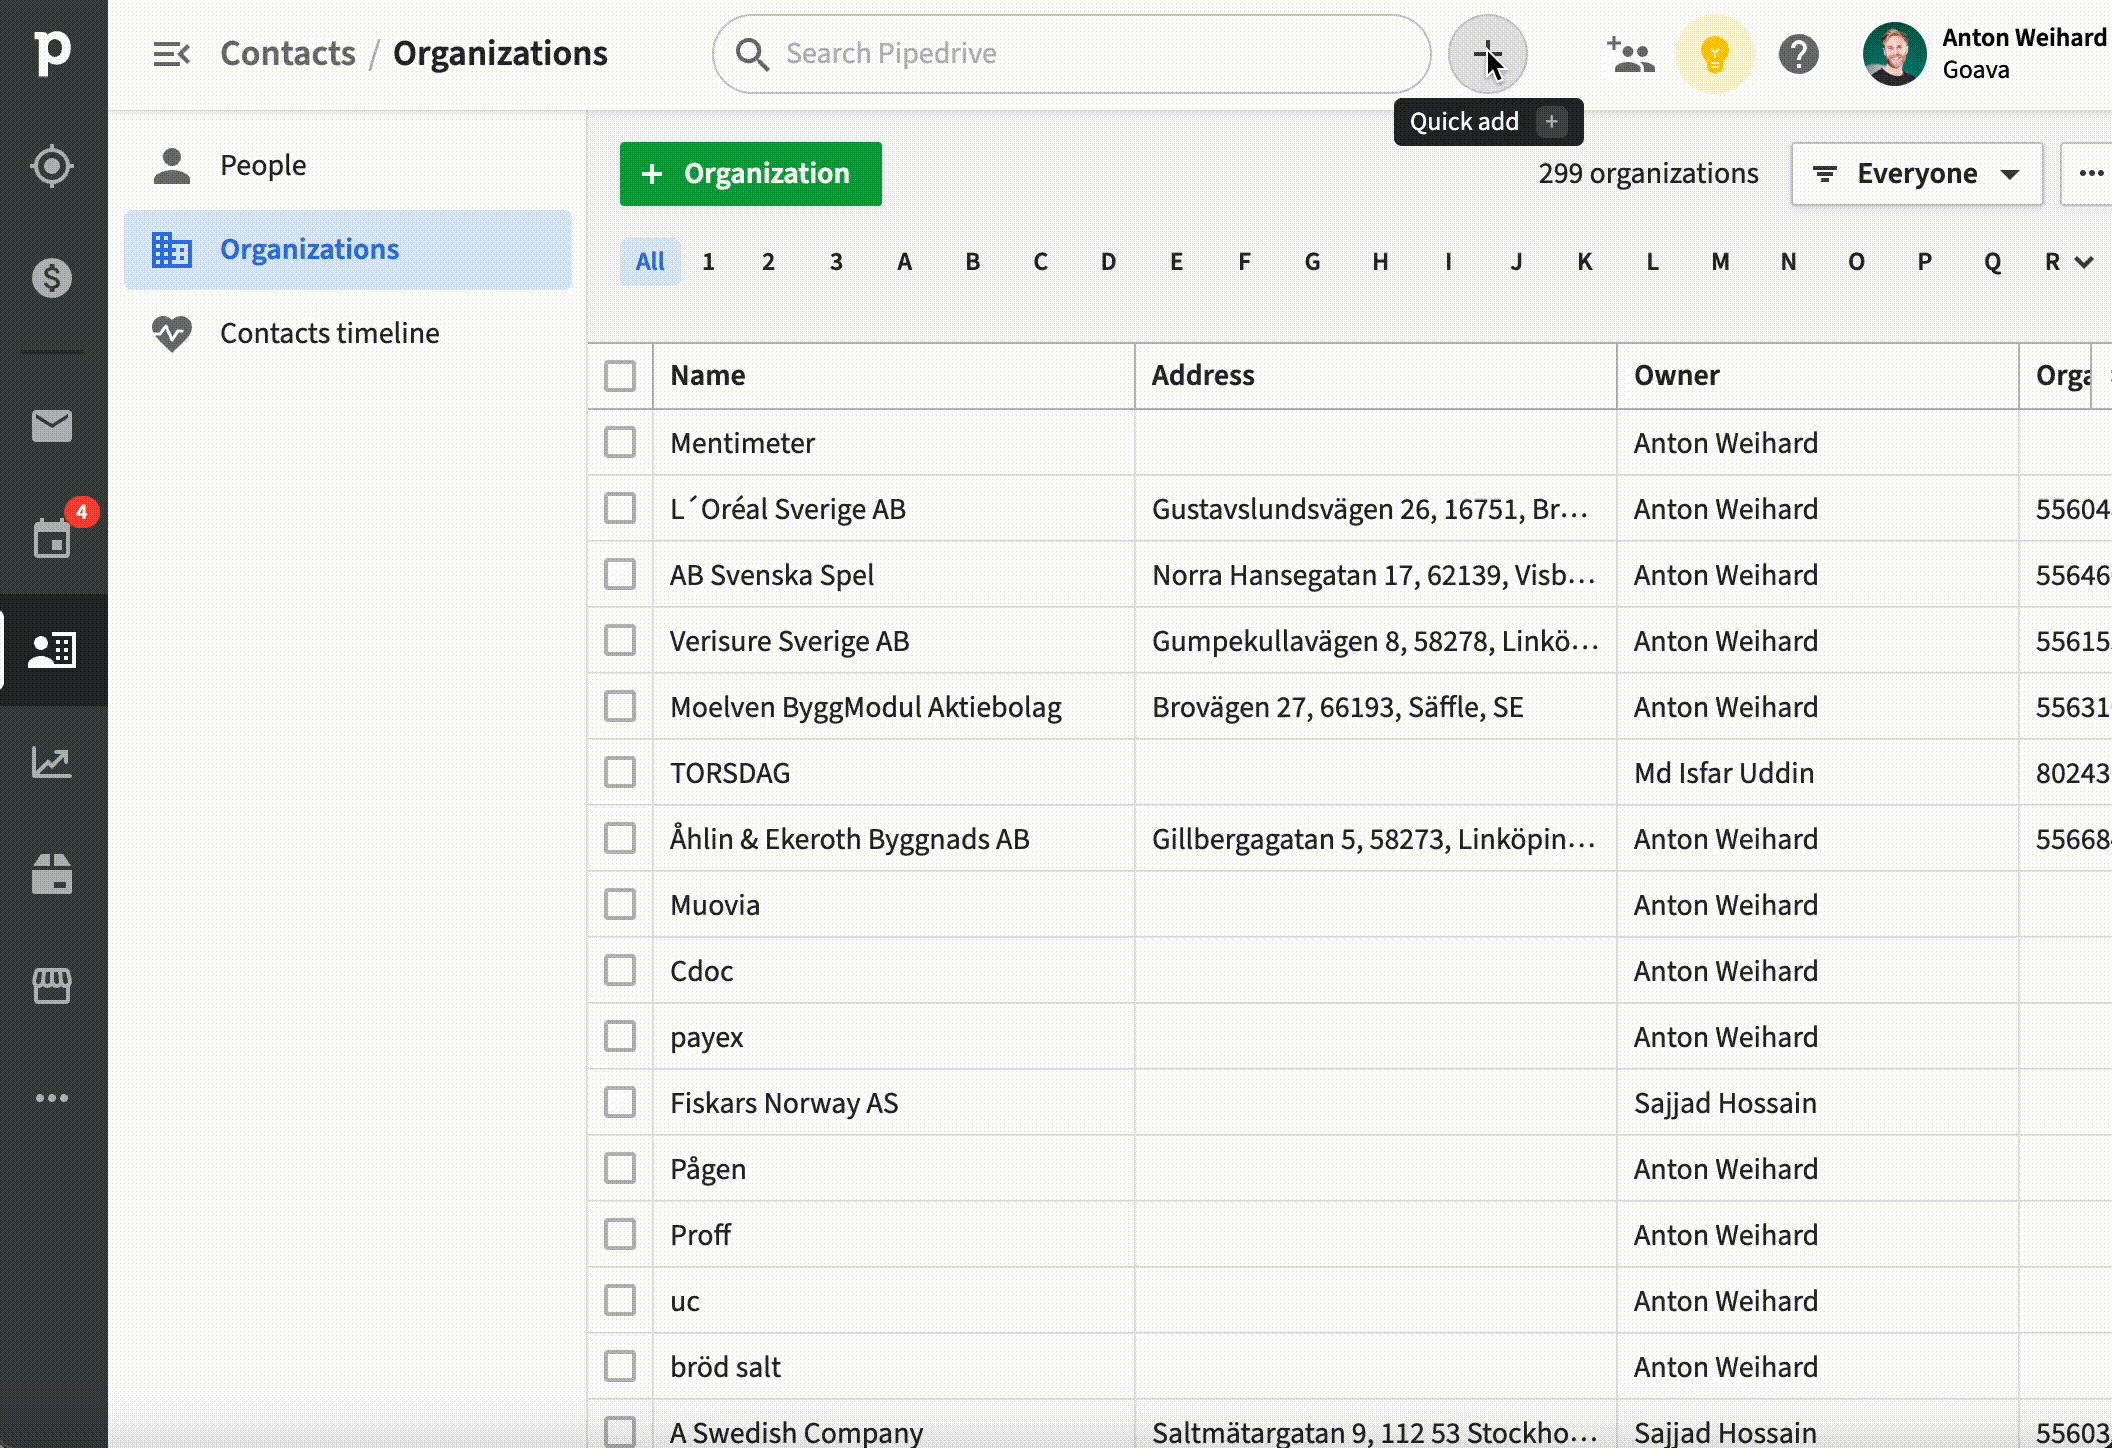The height and width of the screenshot is (1448, 2112).
Task: Select Organizations in contacts menu
Action: [348, 249]
